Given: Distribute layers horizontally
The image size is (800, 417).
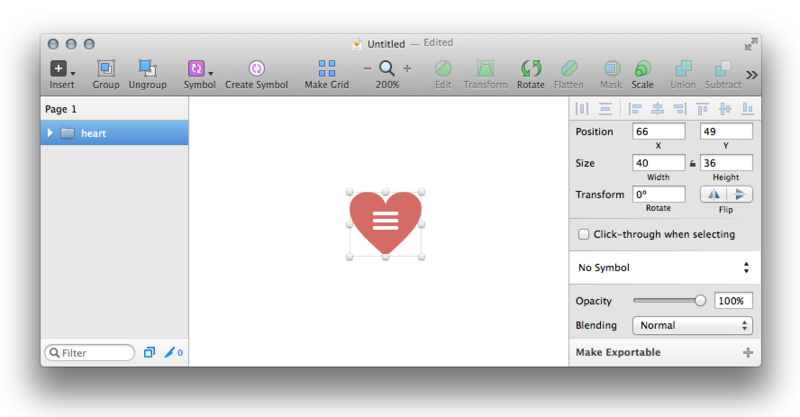Looking at the screenshot, I should coord(582,108).
